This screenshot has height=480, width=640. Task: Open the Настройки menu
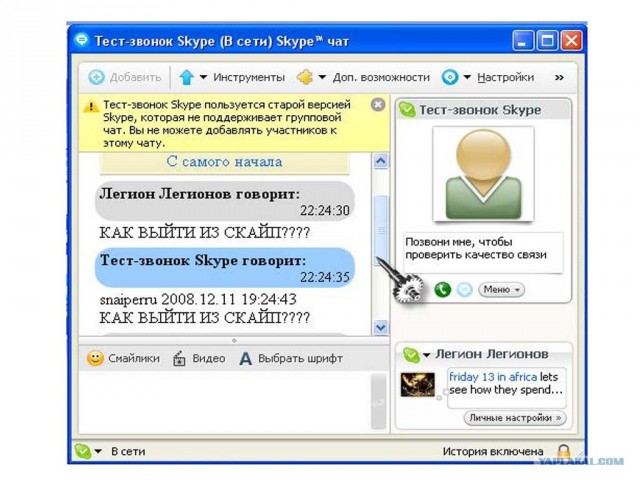tap(505, 77)
